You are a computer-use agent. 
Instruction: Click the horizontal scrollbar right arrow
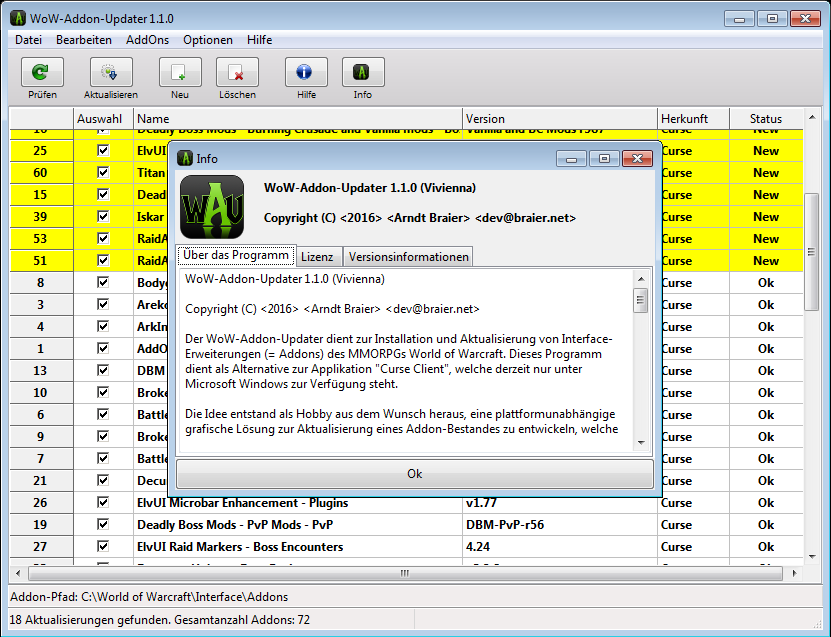pos(794,573)
